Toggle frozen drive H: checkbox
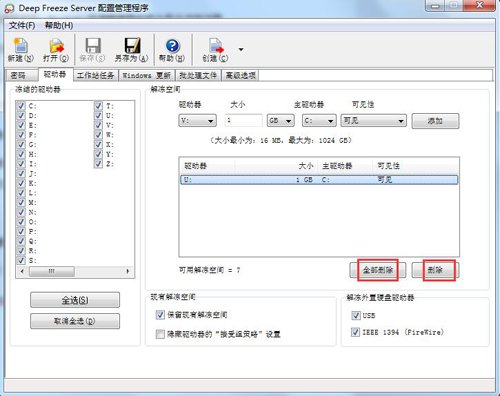The width and height of the screenshot is (500, 396). point(21,154)
